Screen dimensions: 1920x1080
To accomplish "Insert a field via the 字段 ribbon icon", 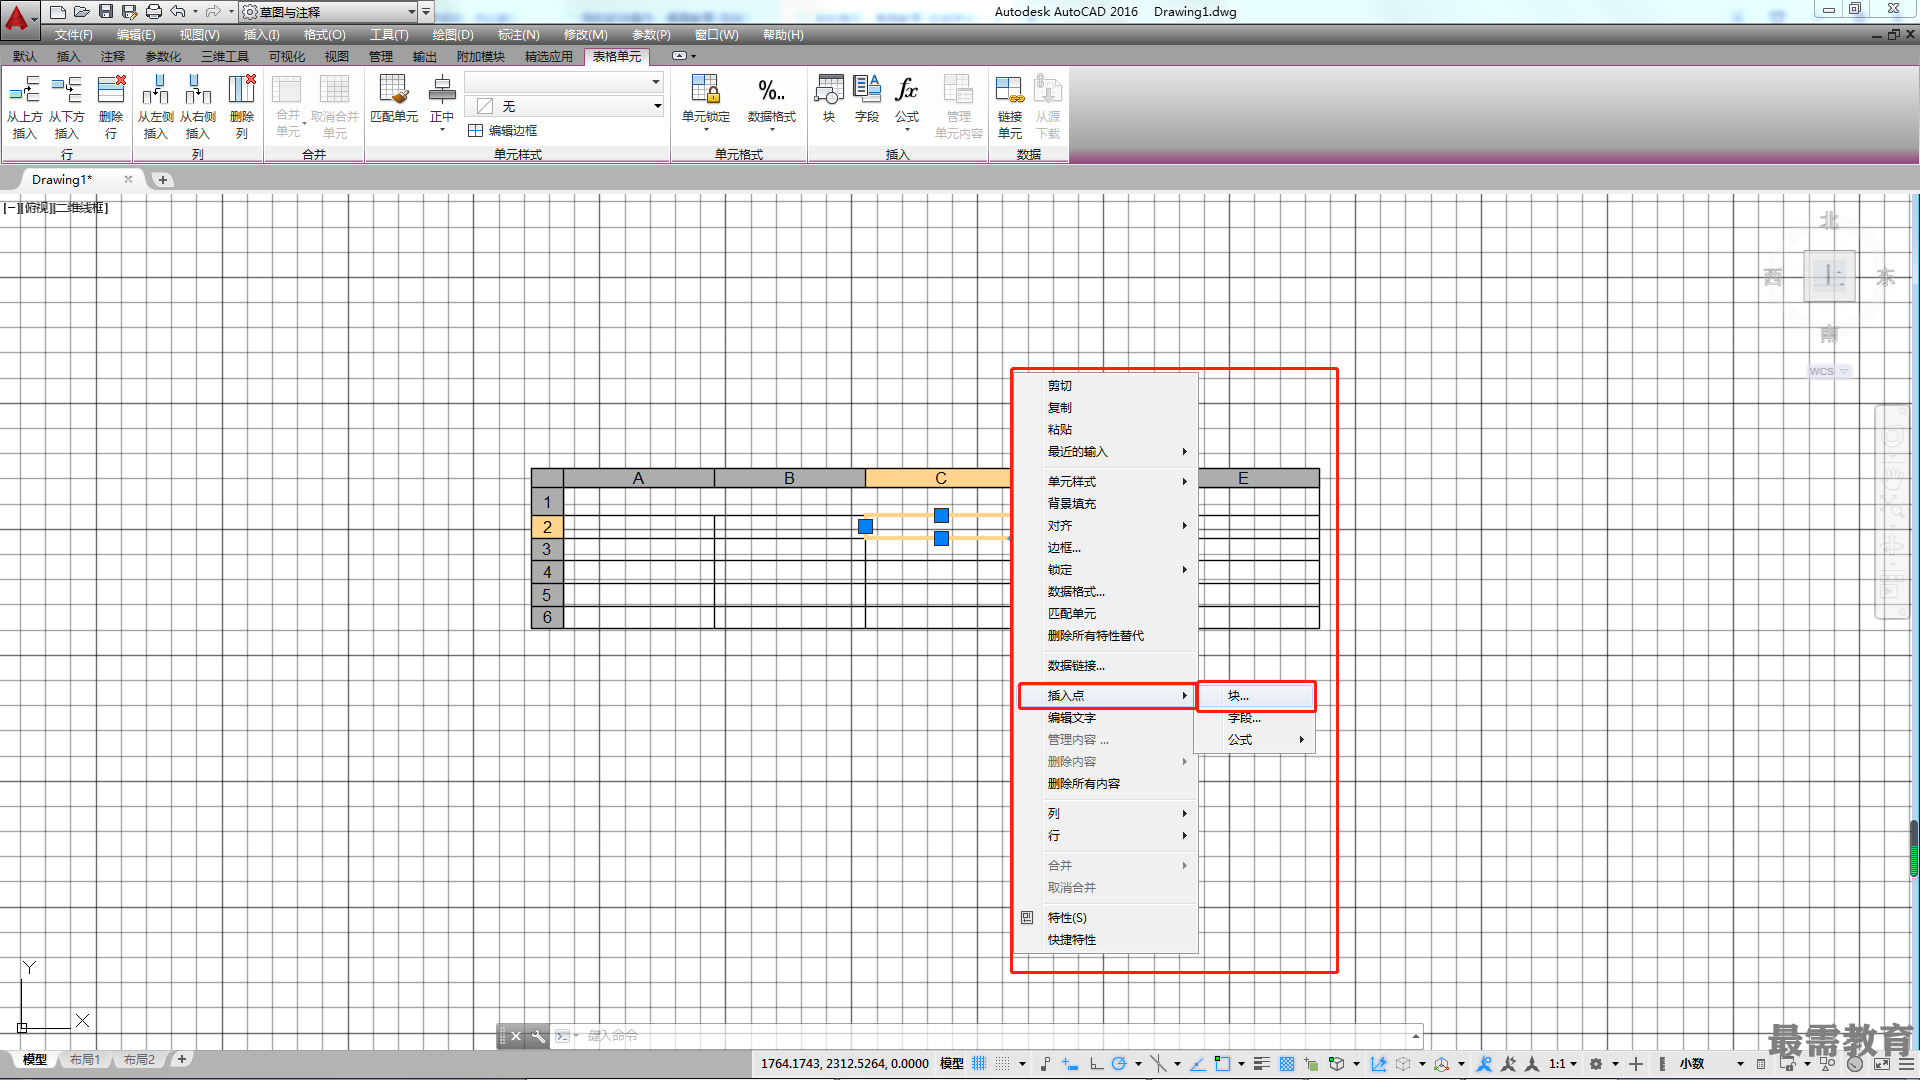I will [x=867, y=98].
